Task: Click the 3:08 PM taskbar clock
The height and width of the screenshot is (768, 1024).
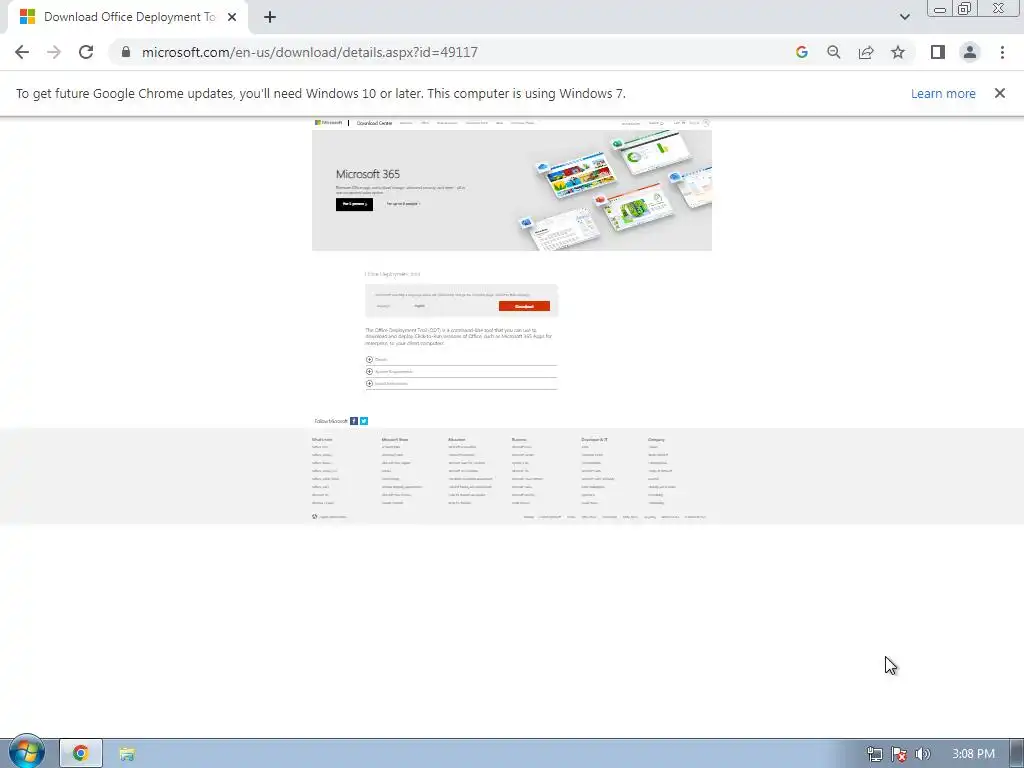Action: (x=973, y=754)
